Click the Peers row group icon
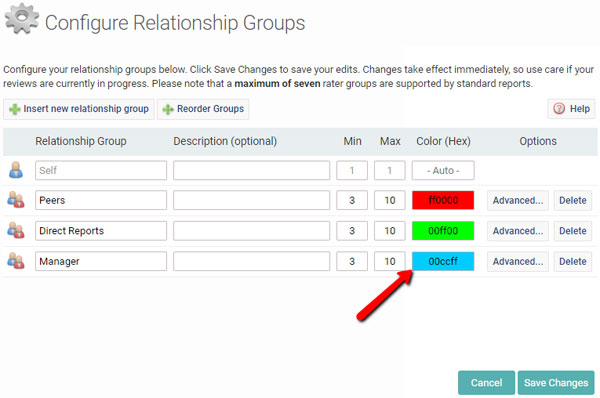The width and height of the screenshot is (600, 398). click(x=16, y=200)
